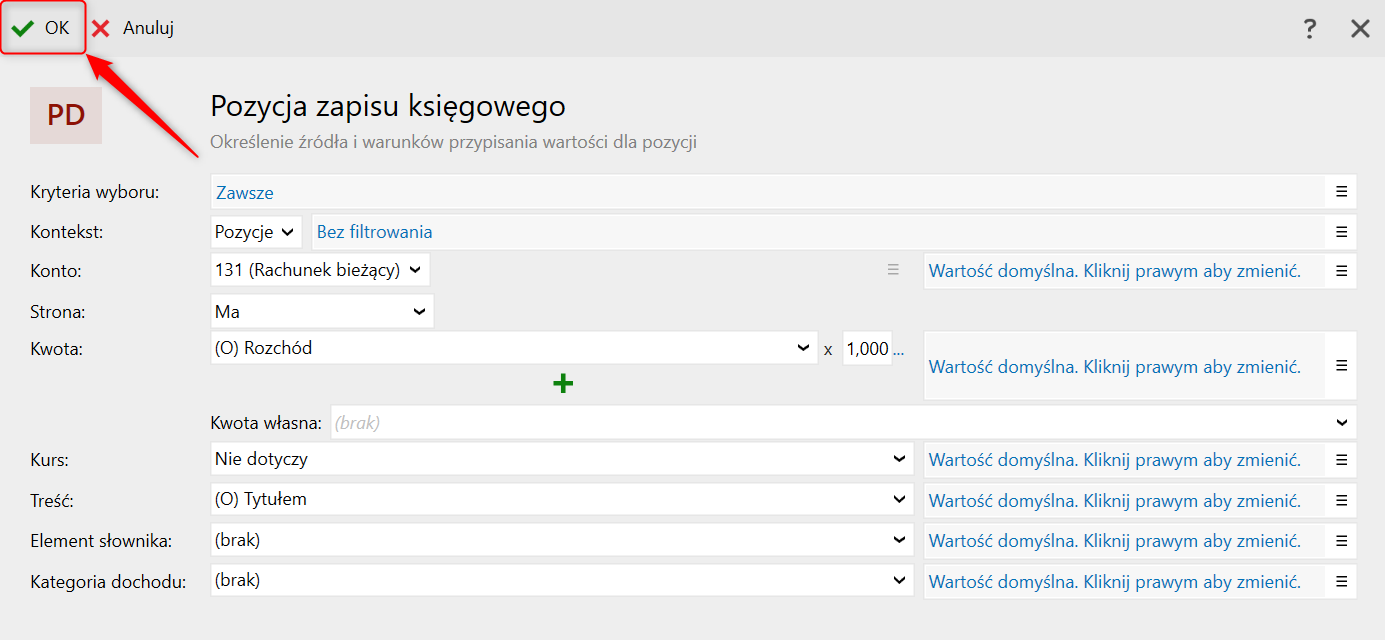Confirm with the OK button
The height and width of the screenshot is (640, 1385).
(42, 28)
